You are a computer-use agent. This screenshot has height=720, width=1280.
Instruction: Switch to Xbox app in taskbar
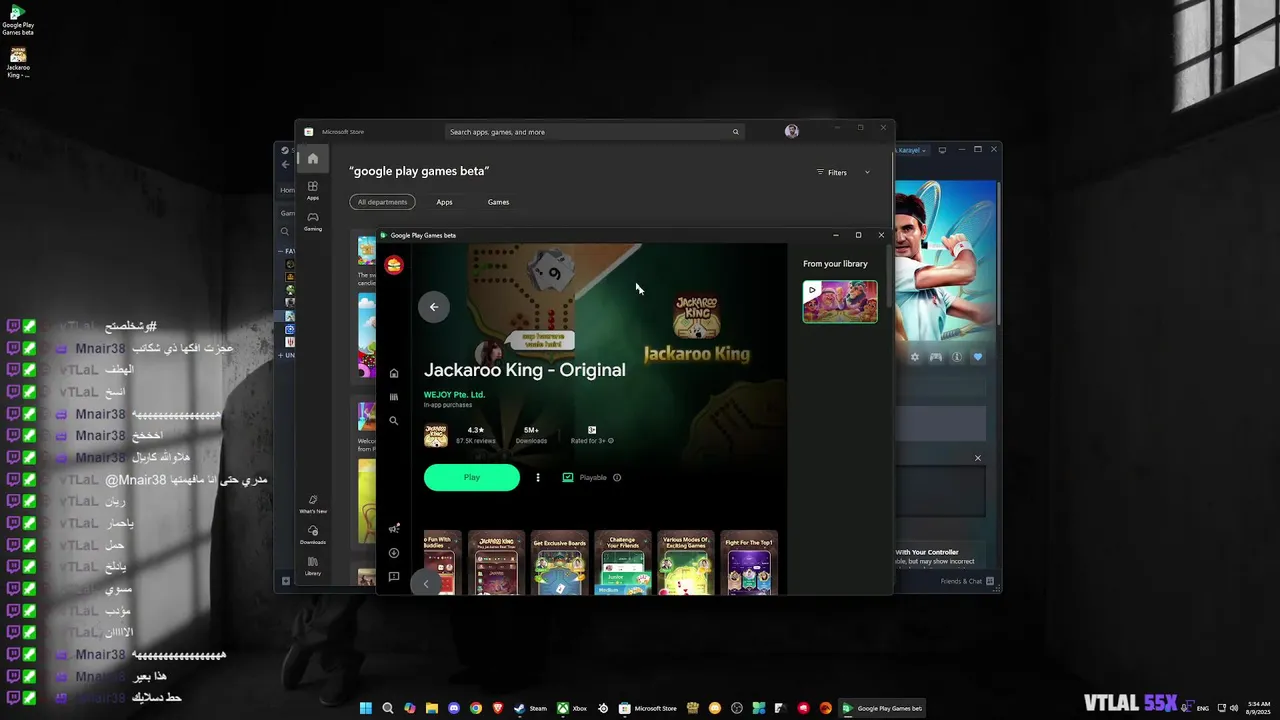(573, 708)
